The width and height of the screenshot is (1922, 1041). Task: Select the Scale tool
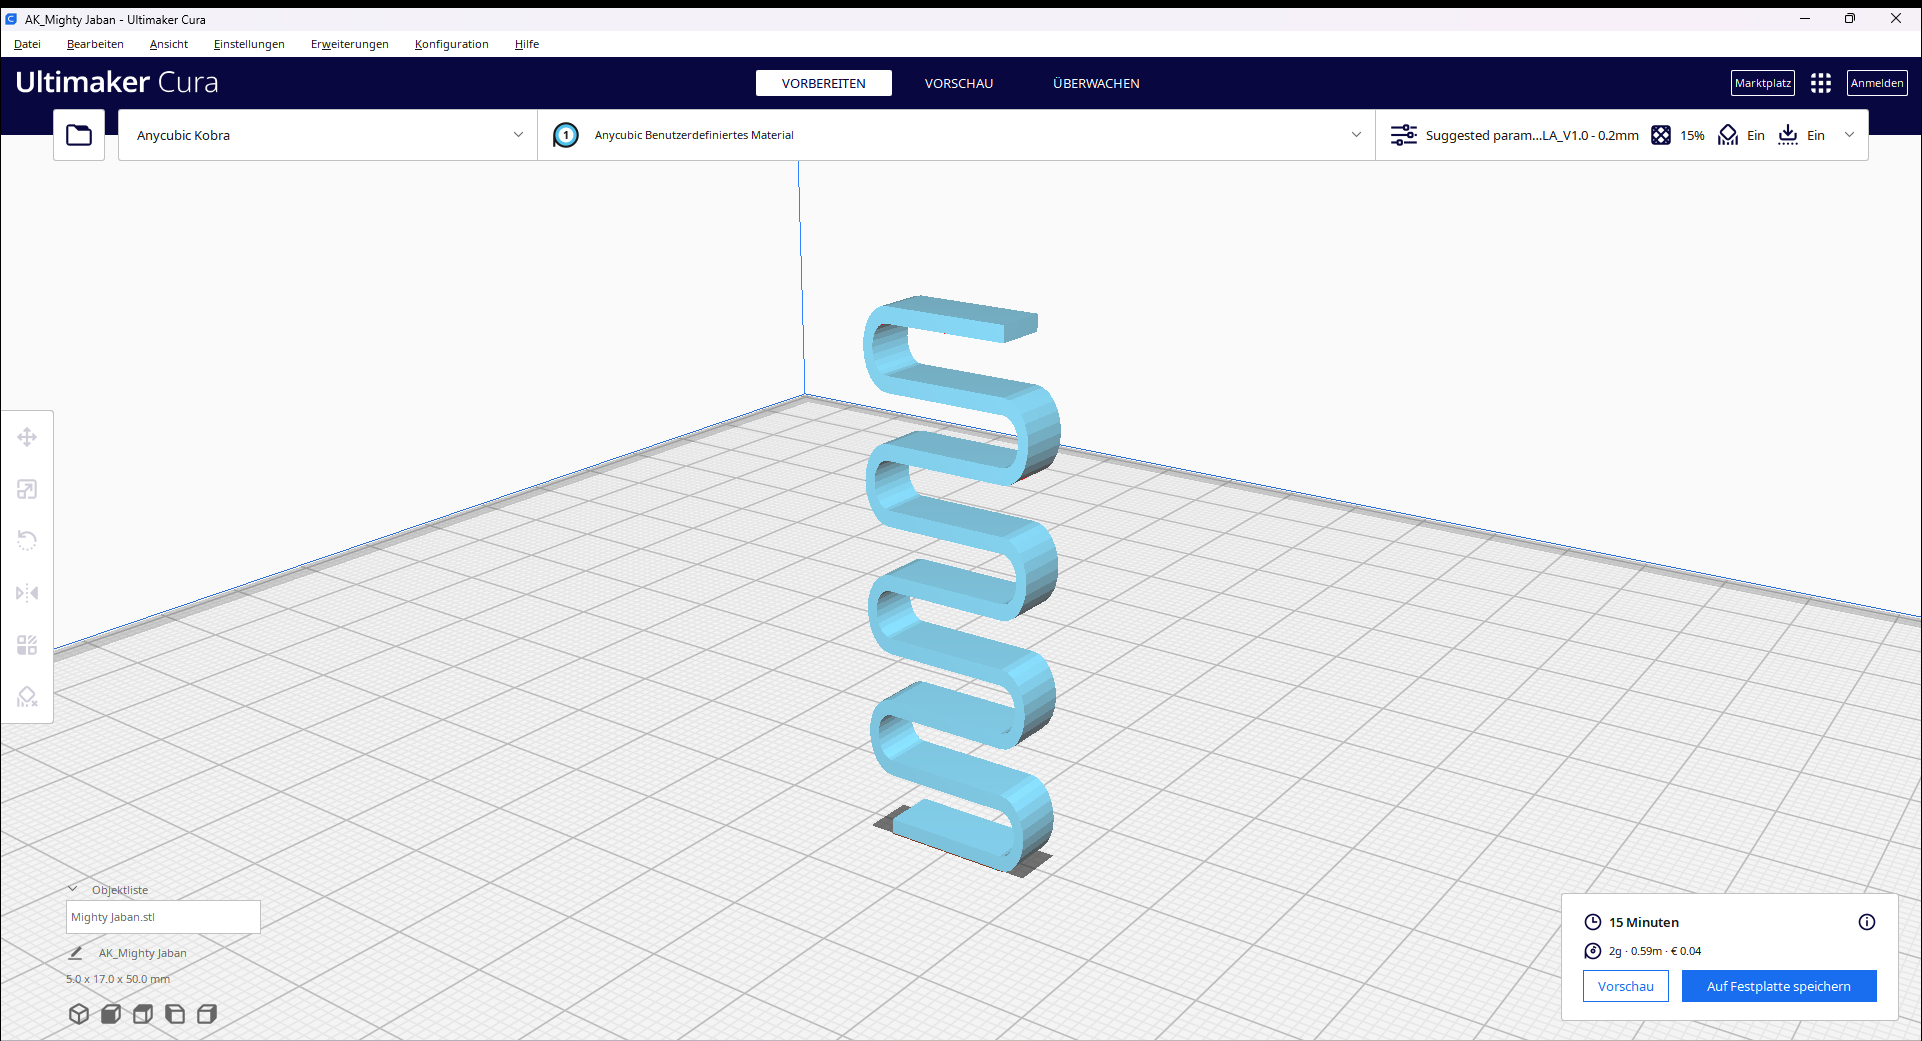click(x=27, y=489)
